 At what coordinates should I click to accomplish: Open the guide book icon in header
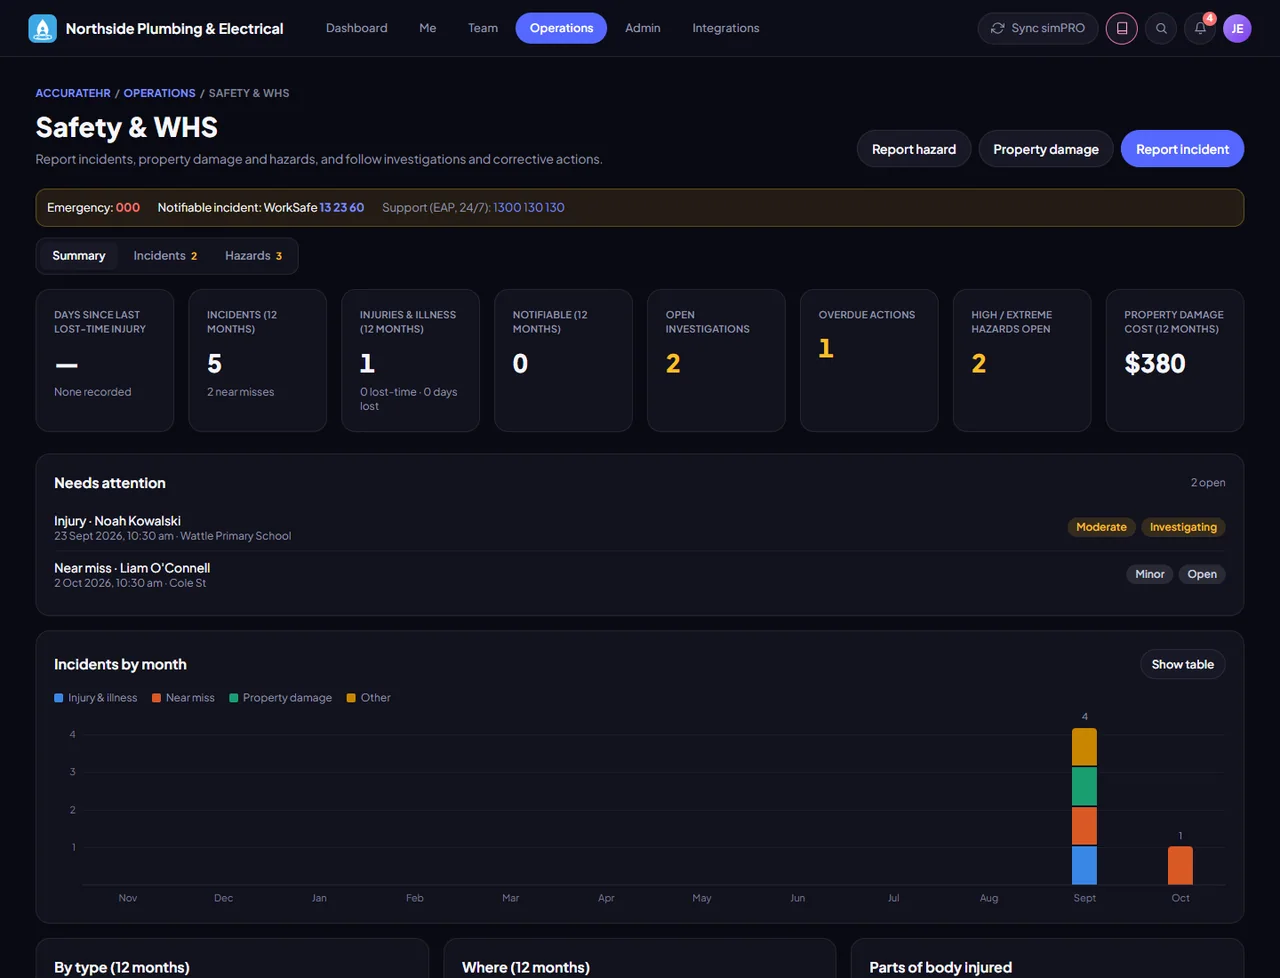1122,28
